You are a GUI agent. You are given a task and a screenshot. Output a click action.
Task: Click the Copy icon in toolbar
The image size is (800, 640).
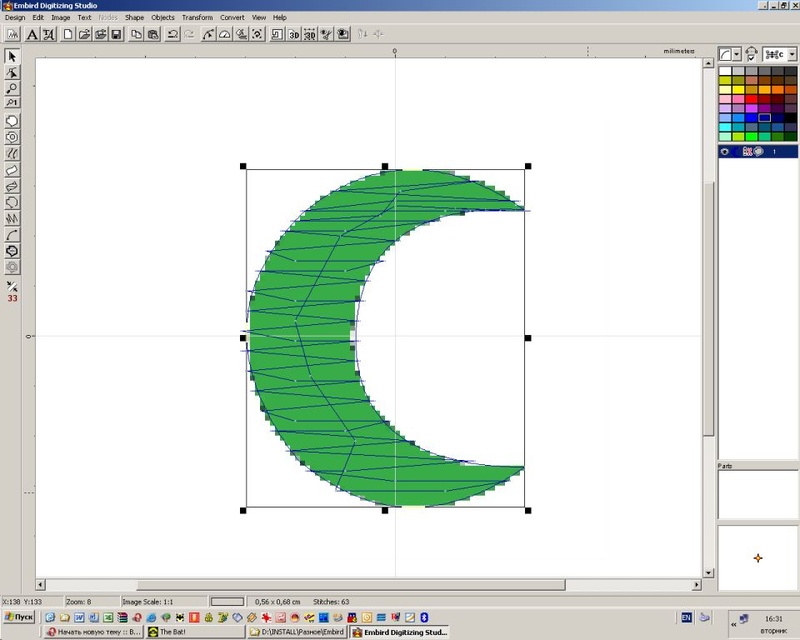pyautogui.click(x=136, y=35)
